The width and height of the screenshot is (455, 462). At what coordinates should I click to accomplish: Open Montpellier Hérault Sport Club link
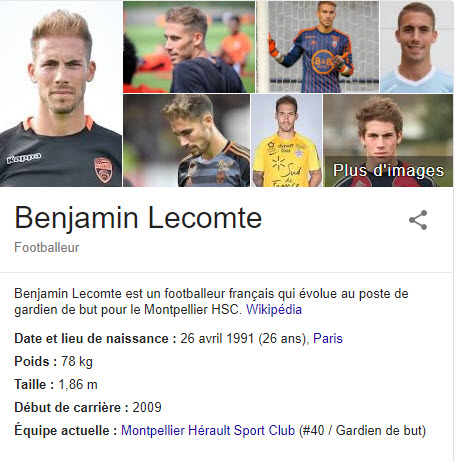[x=208, y=430]
